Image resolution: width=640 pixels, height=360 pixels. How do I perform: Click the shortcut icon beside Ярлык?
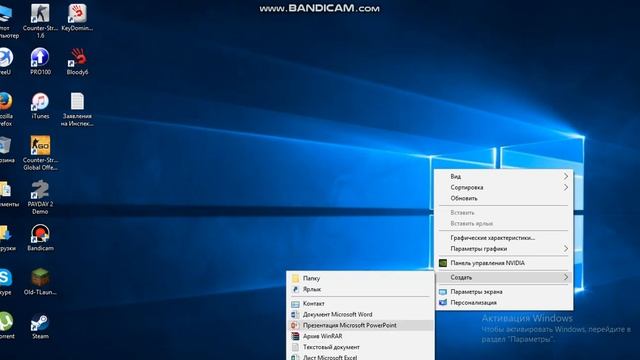(295, 289)
